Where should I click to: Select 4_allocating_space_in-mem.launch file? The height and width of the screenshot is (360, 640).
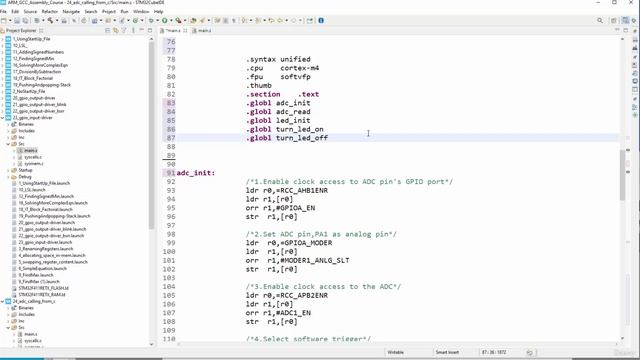[52, 255]
